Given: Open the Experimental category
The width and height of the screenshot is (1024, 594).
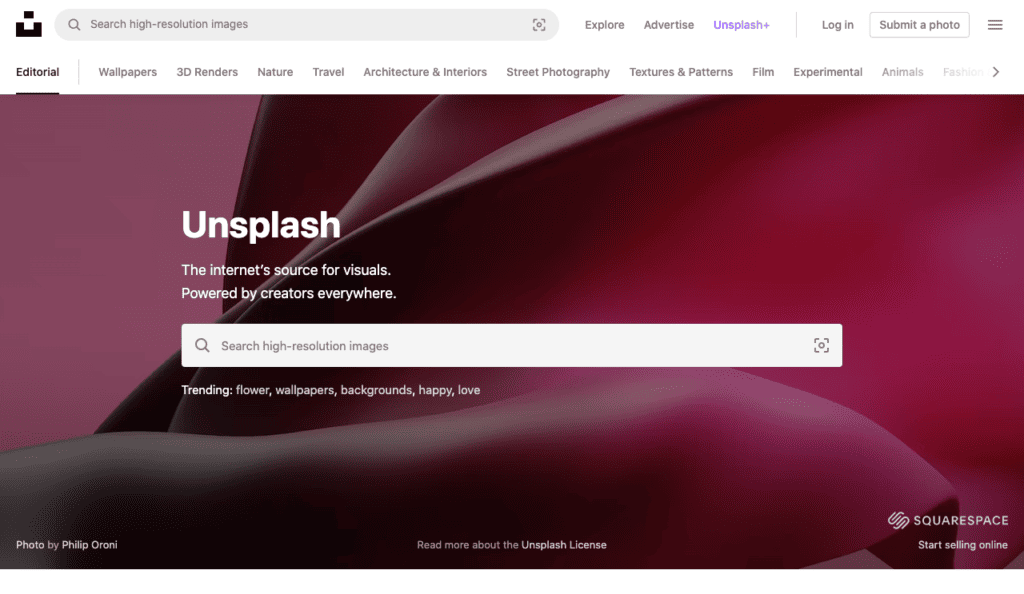Looking at the screenshot, I should tap(827, 72).
